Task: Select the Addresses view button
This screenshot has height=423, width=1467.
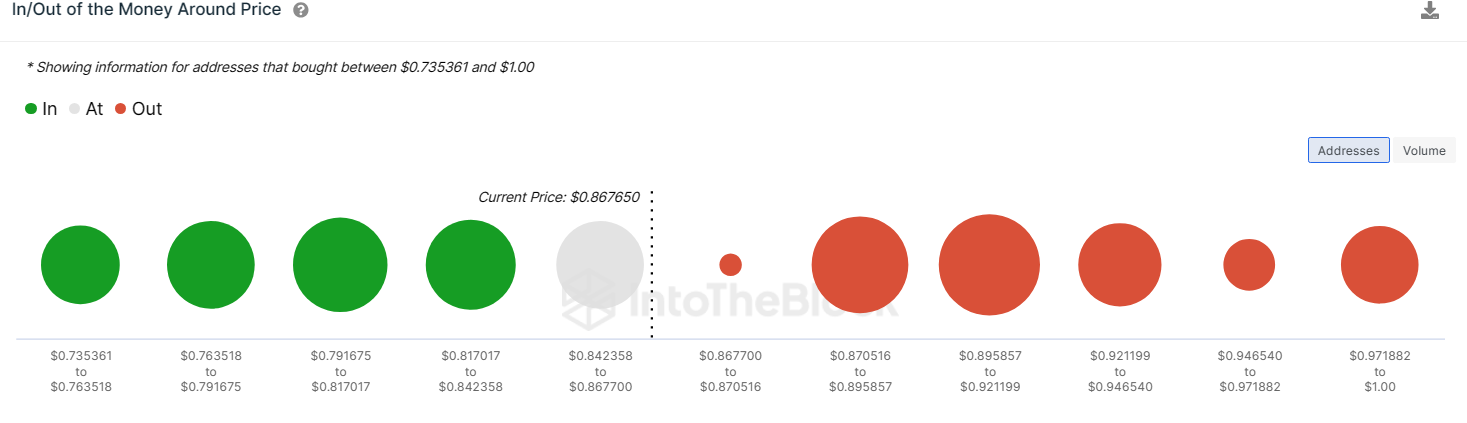Action: click(1348, 150)
